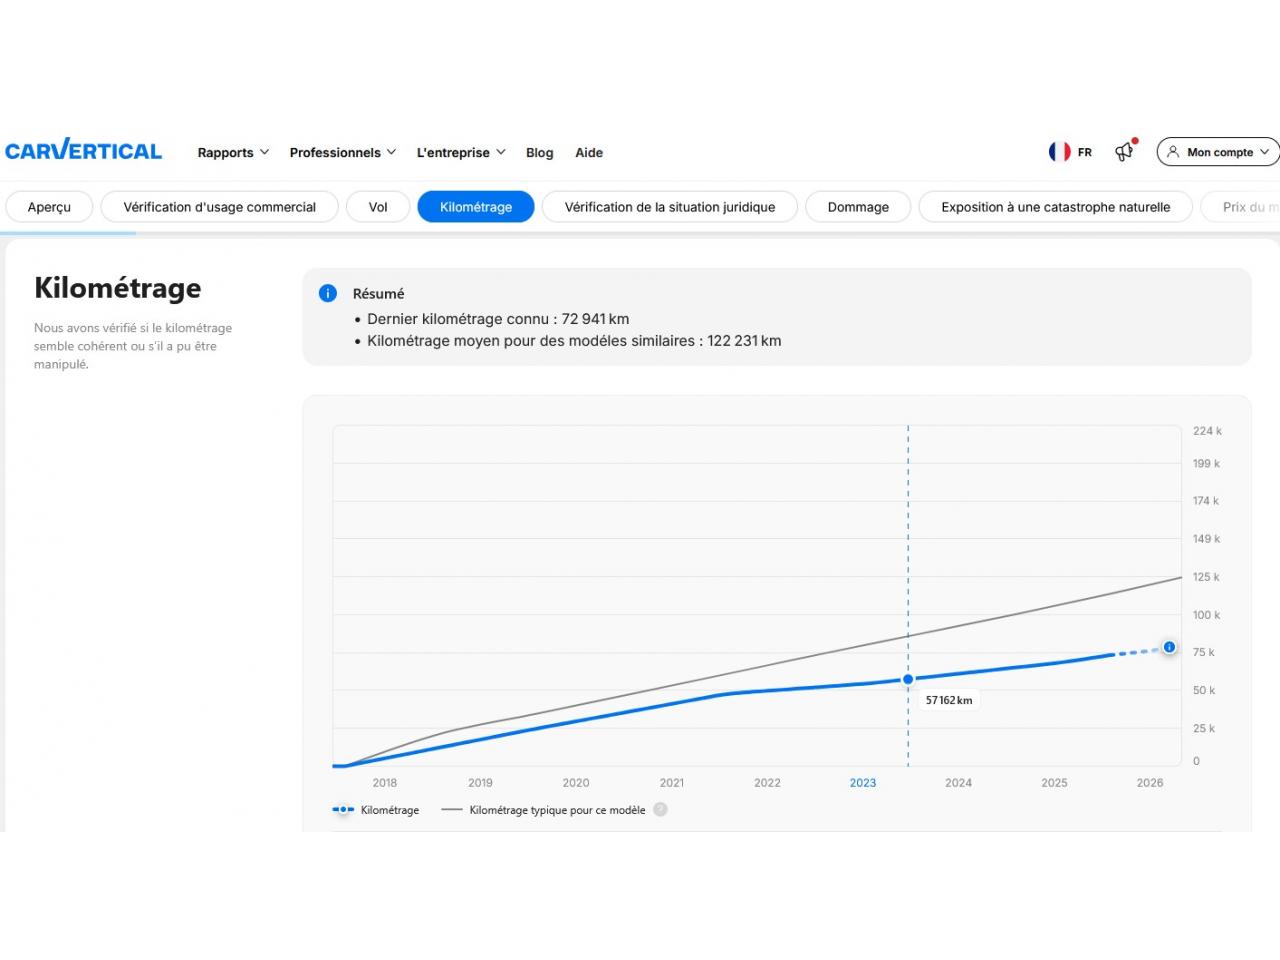Open the Aide help link
Screen dimensions: 1280x960
point(589,152)
